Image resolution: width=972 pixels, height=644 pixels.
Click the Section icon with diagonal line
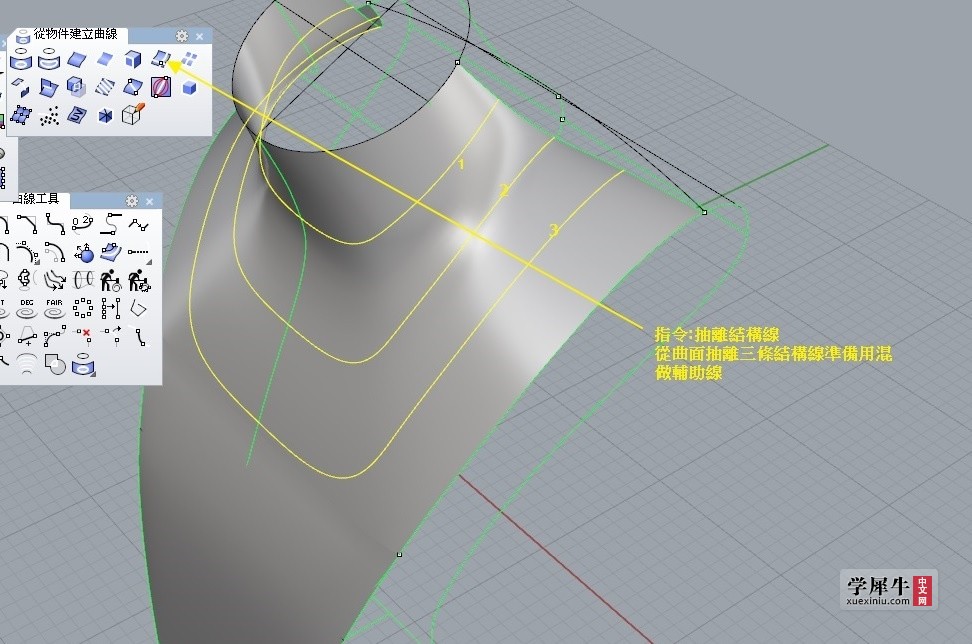pyautogui.click(x=133, y=87)
